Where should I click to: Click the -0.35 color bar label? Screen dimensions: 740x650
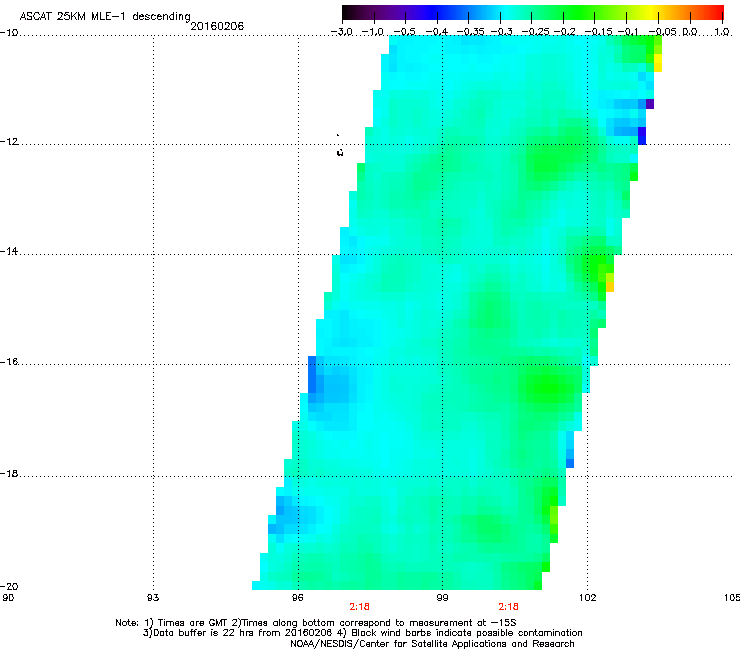(470, 32)
